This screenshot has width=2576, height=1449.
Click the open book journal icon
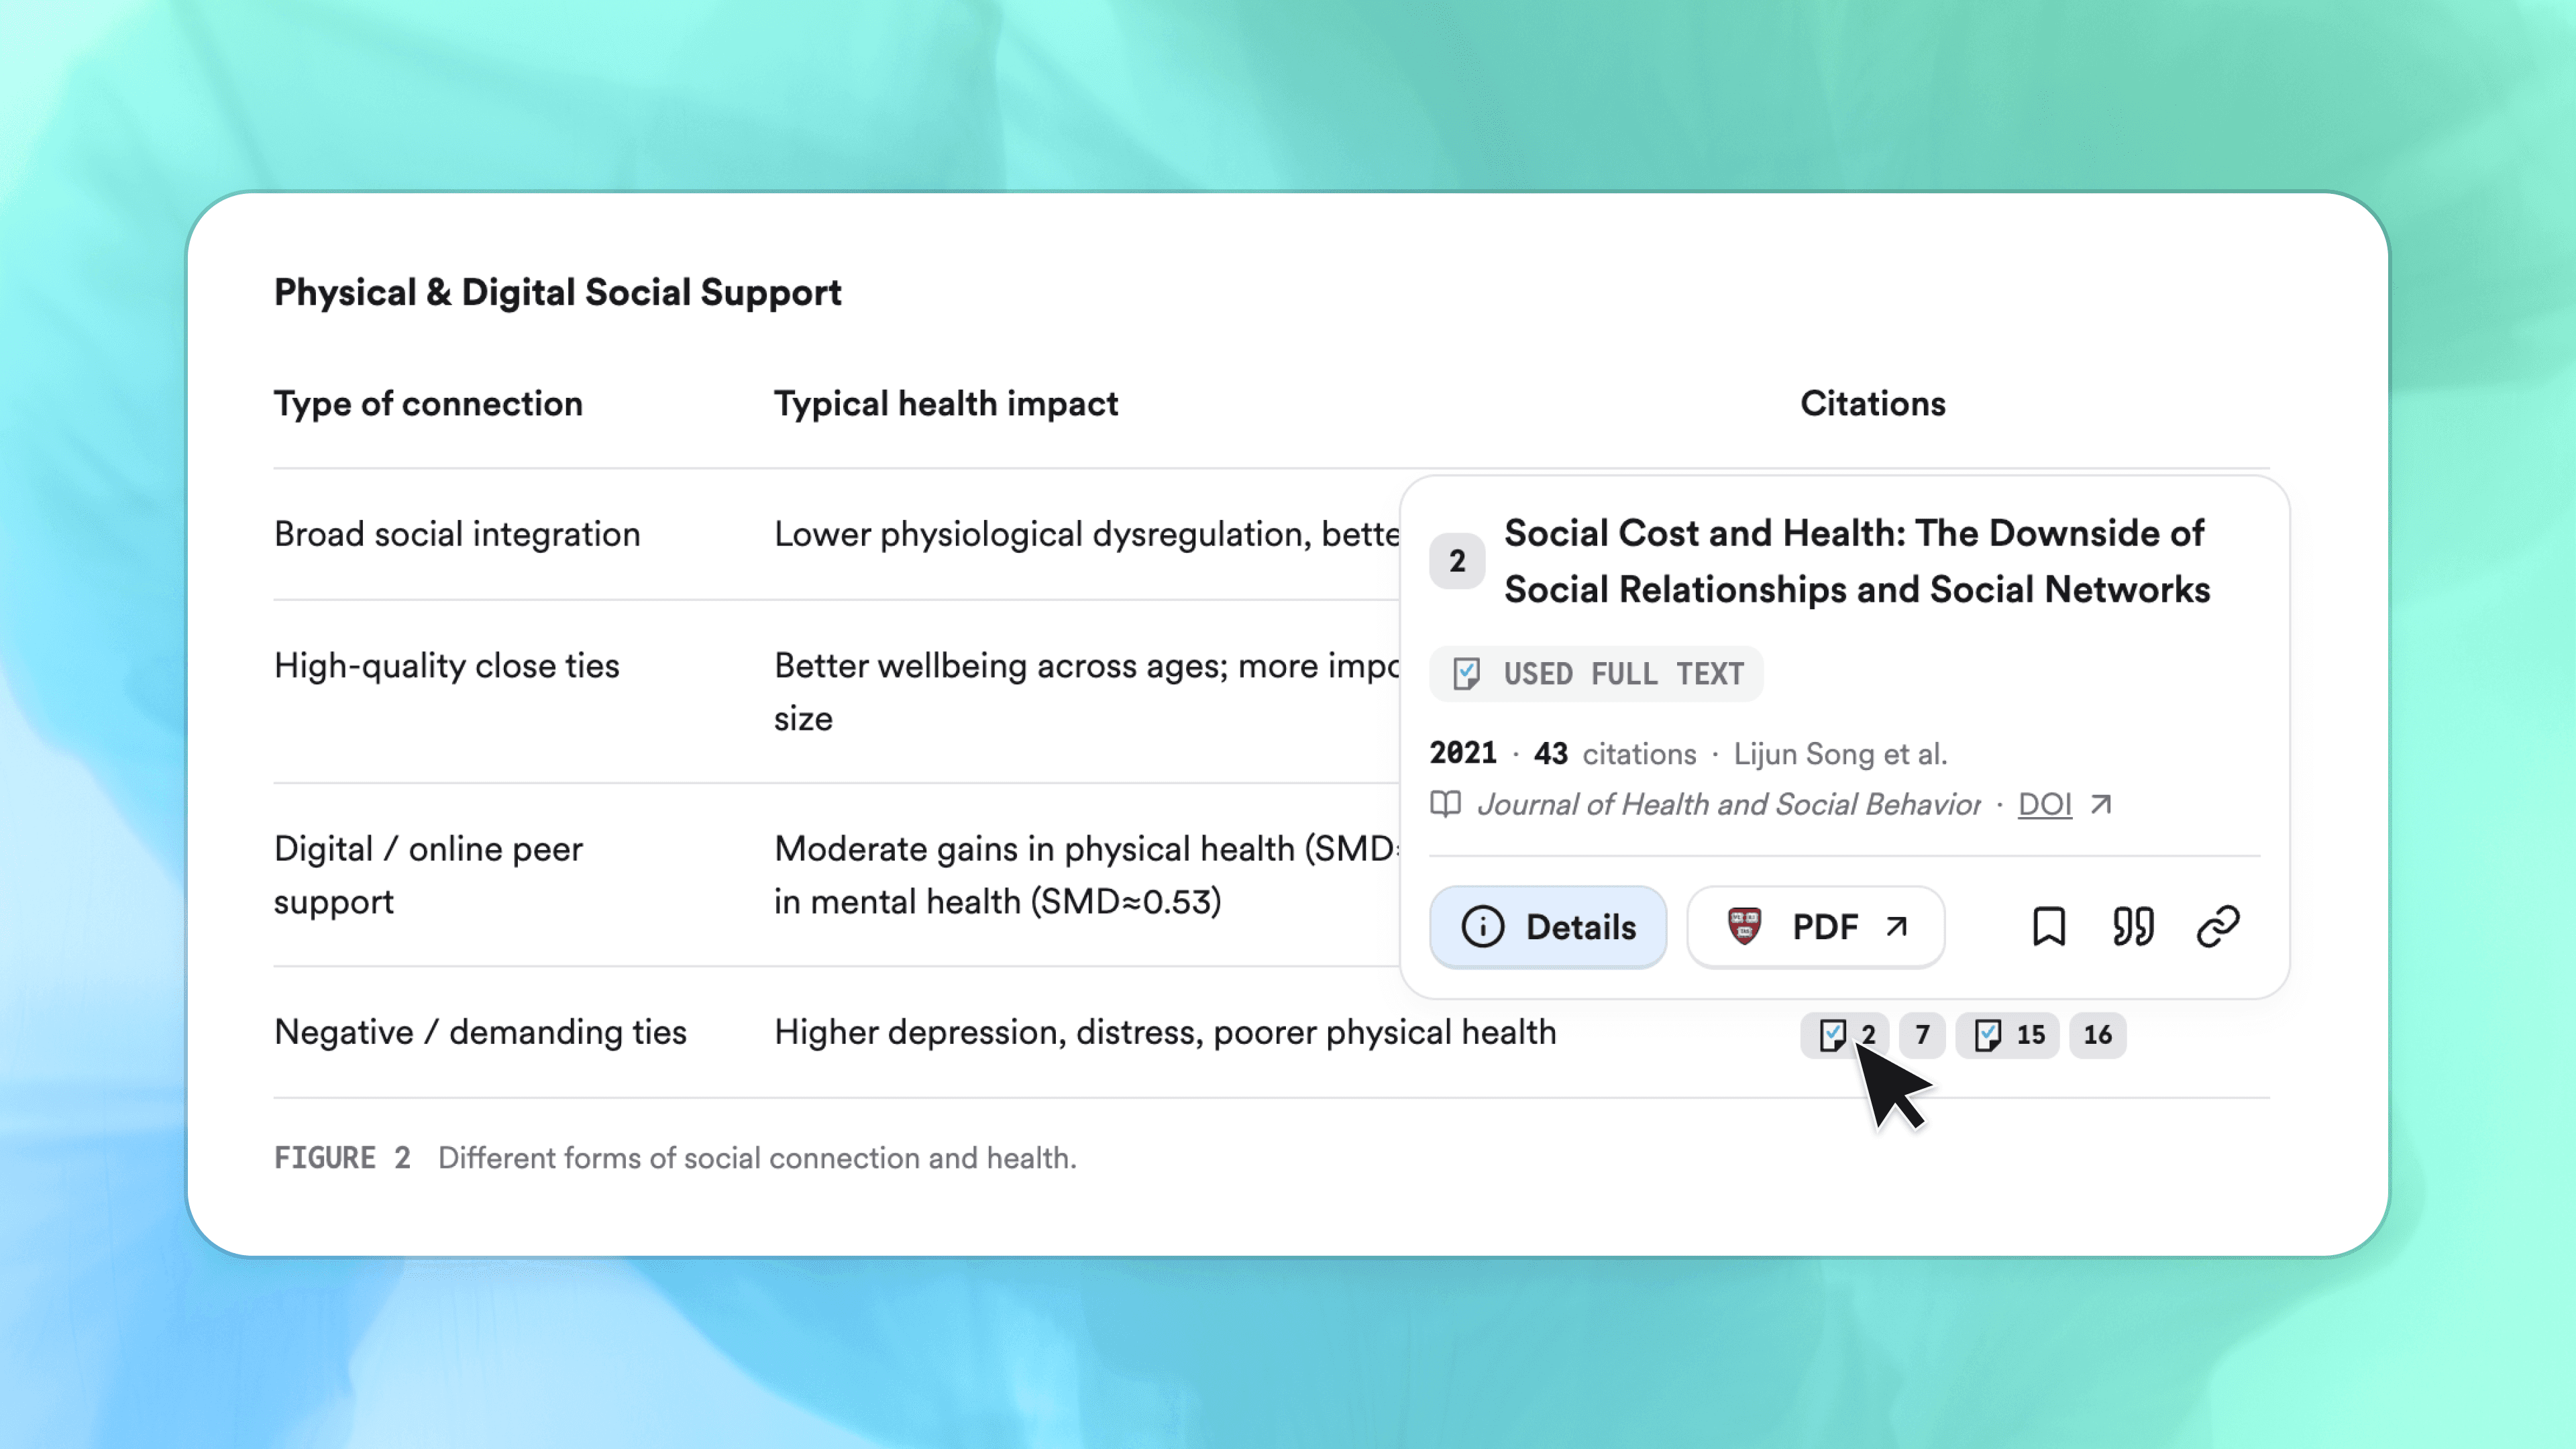pyautogui.click(x=1445, y=804)
